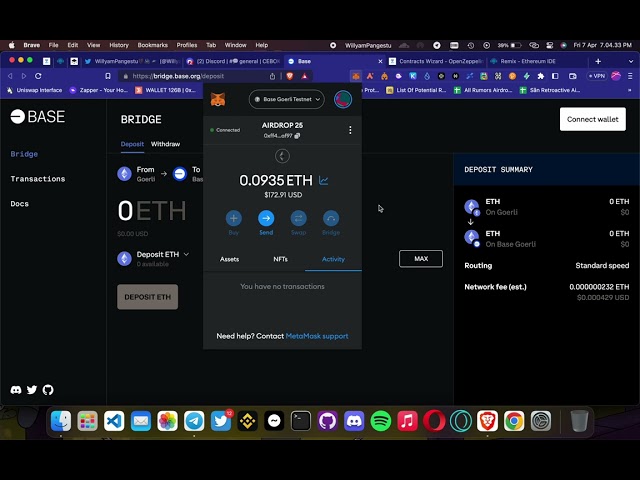Open a new browser tab
This screenshot has height=480, width=640.
598,61
